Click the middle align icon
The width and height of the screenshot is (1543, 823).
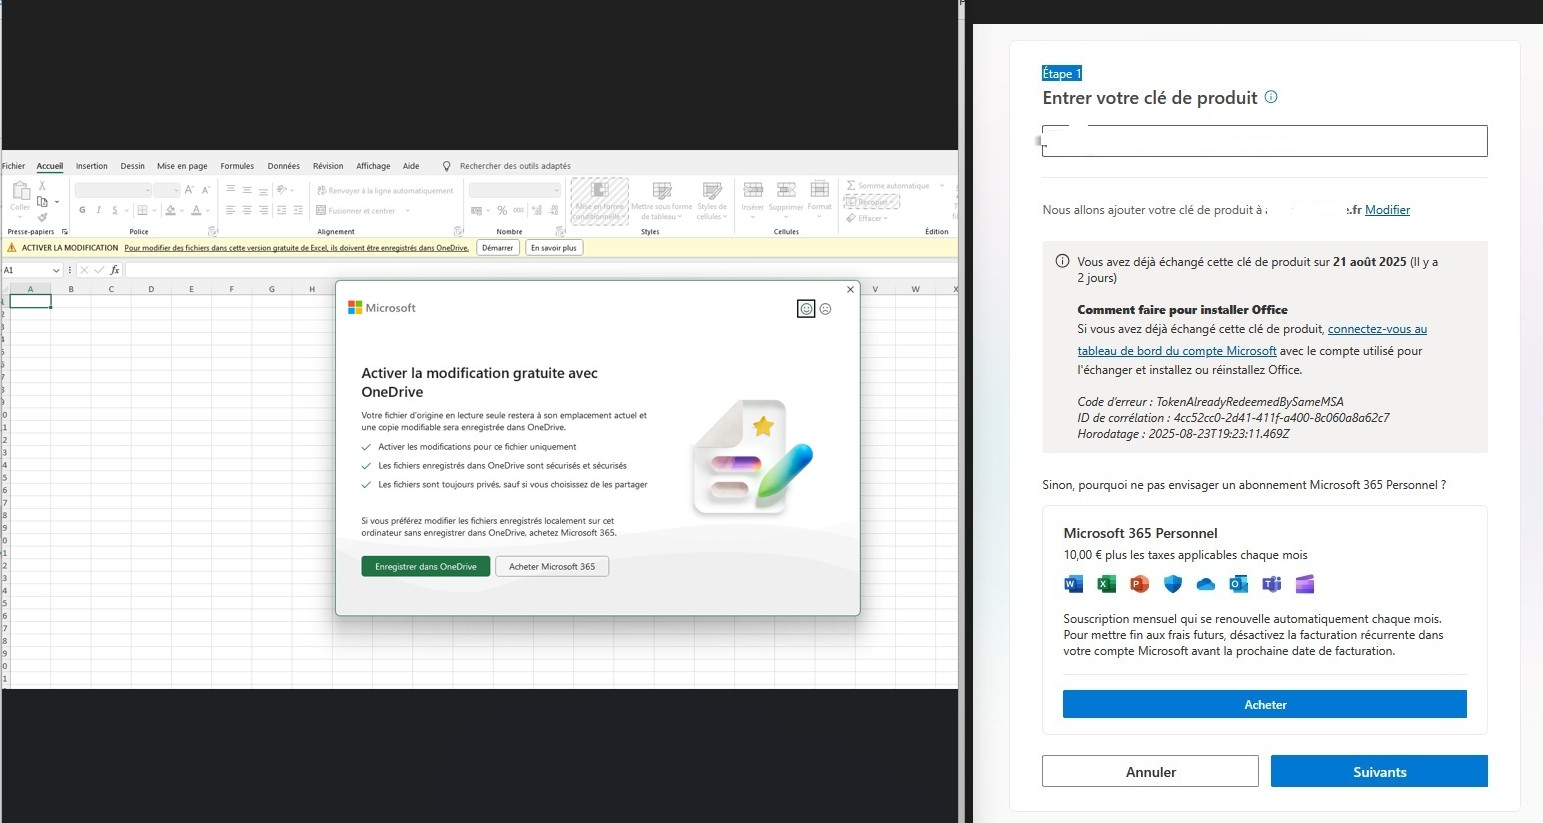[x=247, y=189]
